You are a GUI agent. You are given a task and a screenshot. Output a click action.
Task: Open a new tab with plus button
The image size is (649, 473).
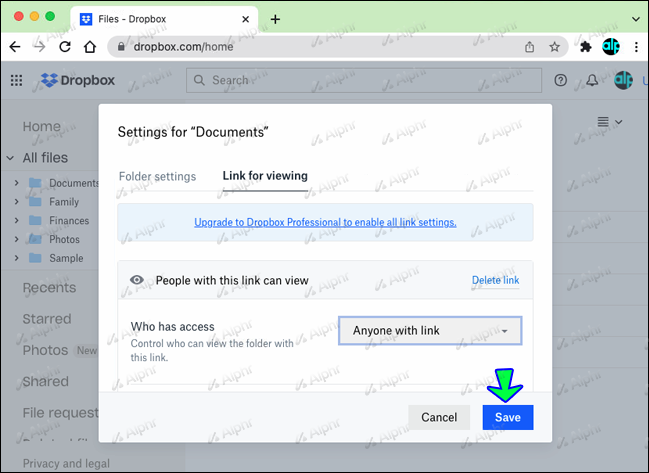point(275,19)
